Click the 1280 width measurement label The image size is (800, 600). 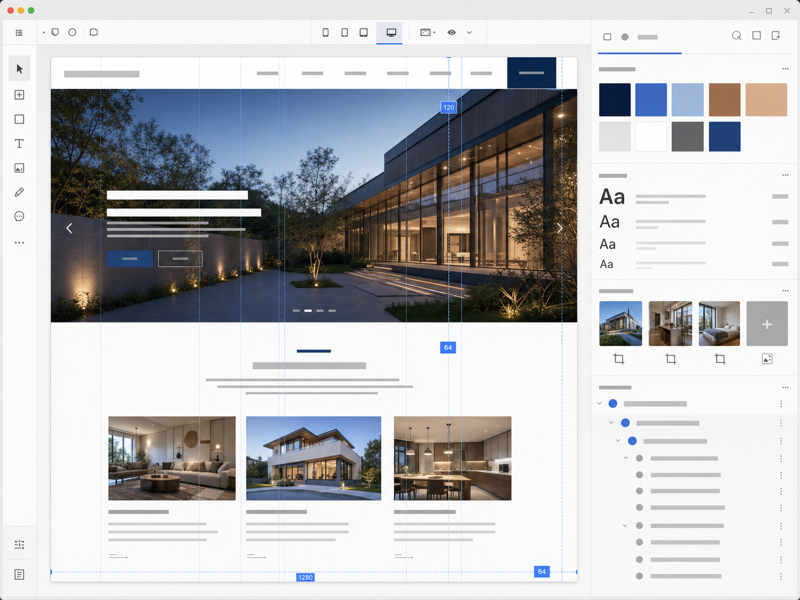[x=305, y=577]
